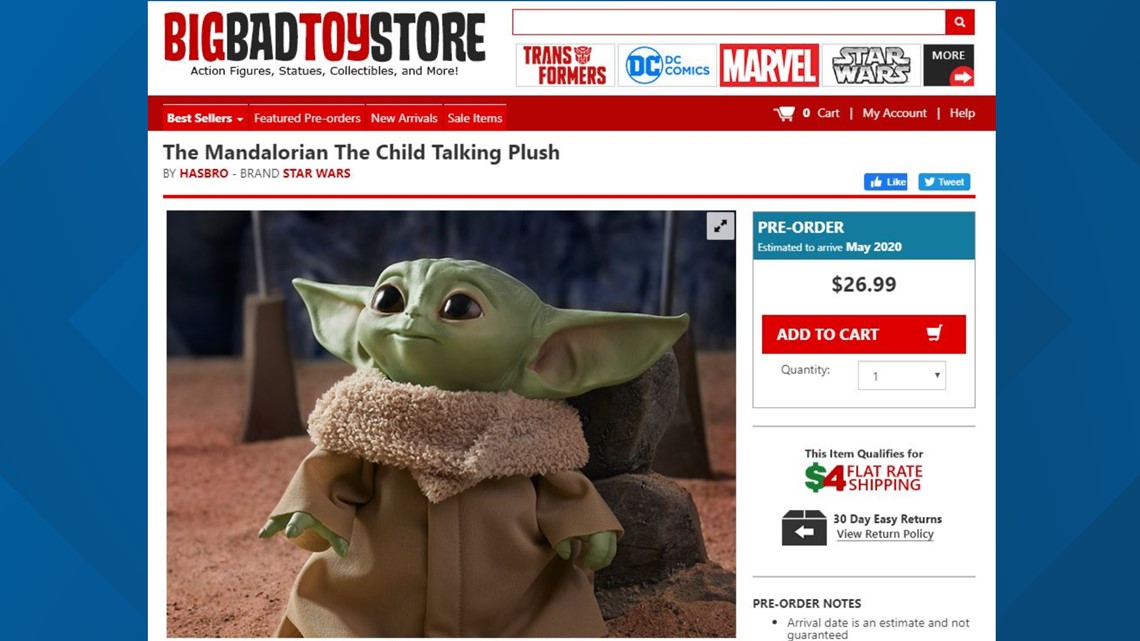Open the Quantity dropdown selector
1140x641 pixels.
(x=902, y=376)
